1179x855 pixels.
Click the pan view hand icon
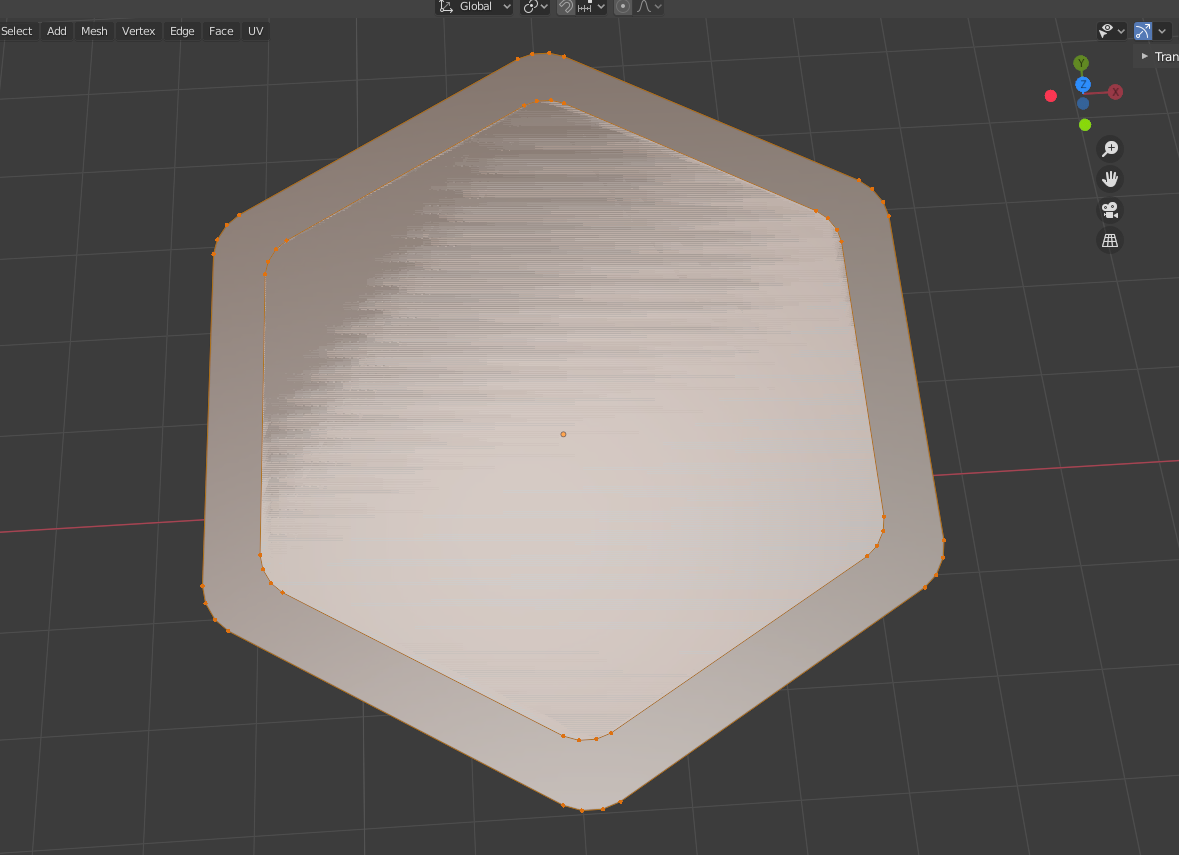coord(1110,179)
